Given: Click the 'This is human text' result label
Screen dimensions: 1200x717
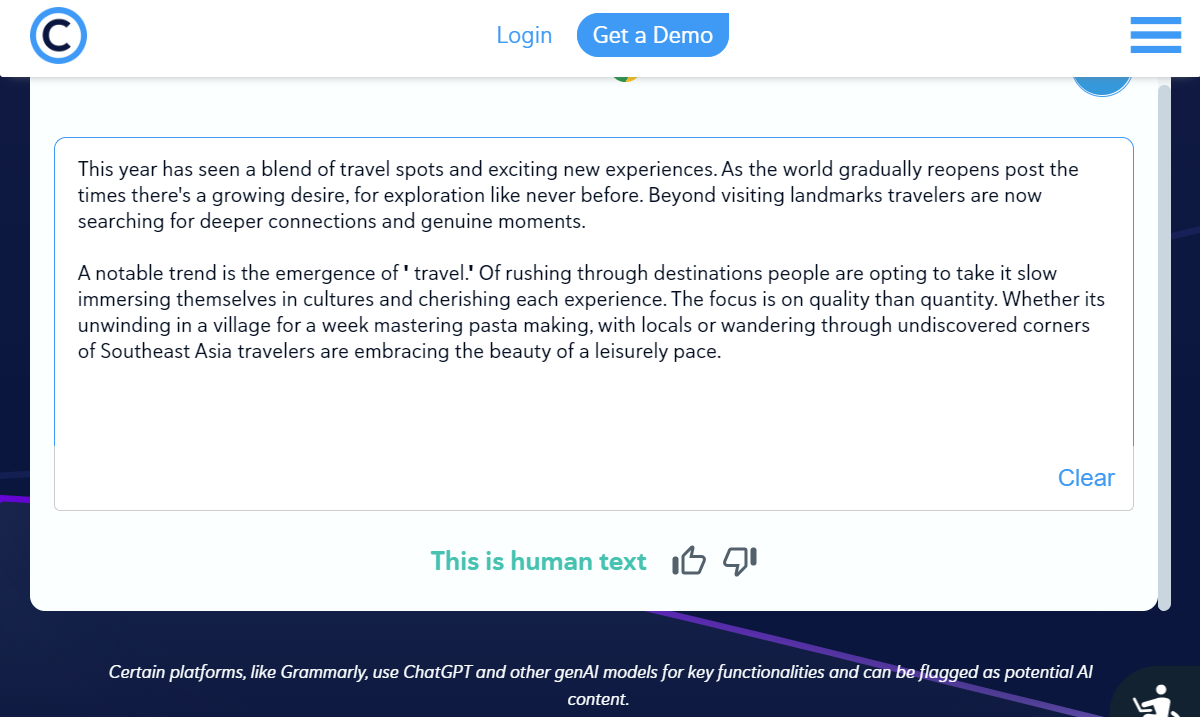Looking at the screenshot, I should pos(538,562).
